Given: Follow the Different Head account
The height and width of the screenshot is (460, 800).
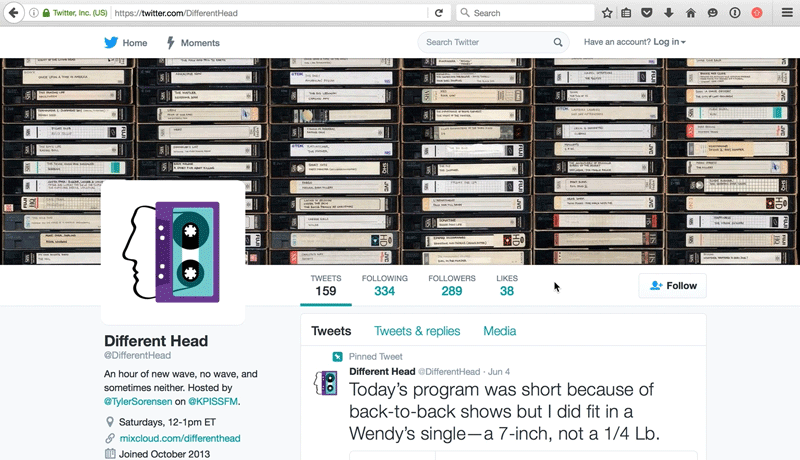Looking at the screenshot, I should pyautogui.click(x=672, y=286).
